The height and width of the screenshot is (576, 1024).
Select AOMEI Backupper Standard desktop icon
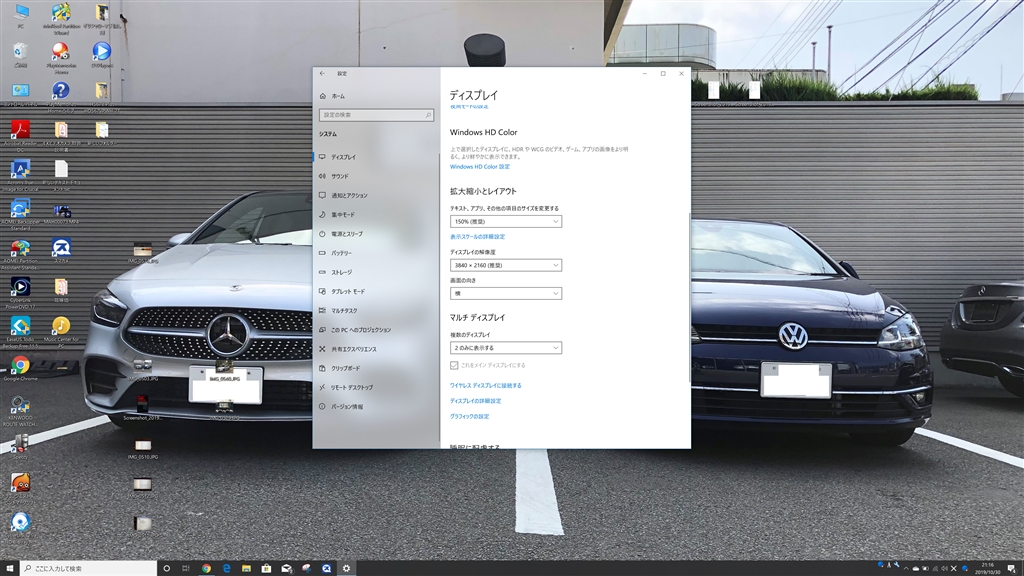[x=20, y=214]
